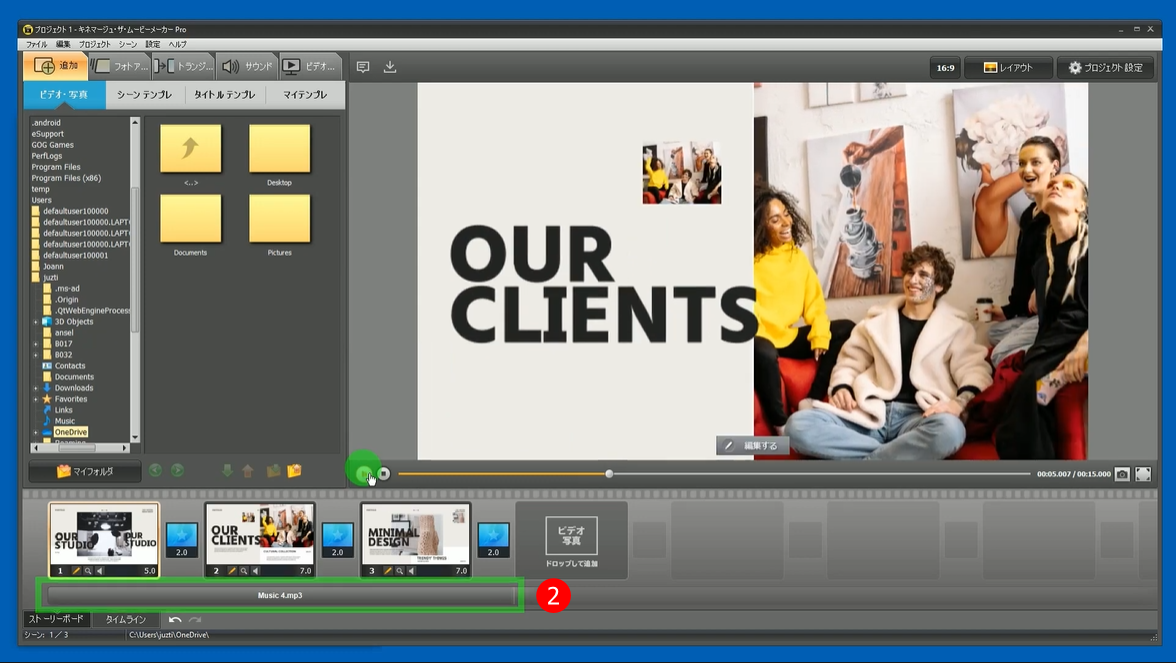The image size is (1176, 663).
Task: Click the プロジェクト設定 button
Action: click(x=1105, y=68)
